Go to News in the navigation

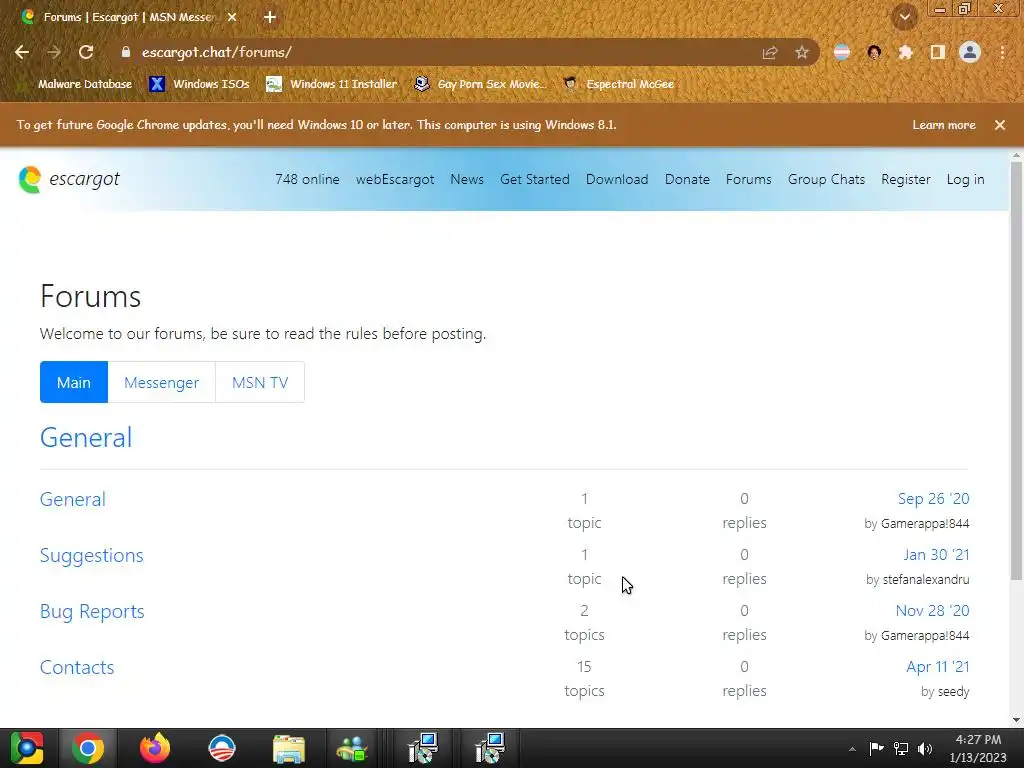tap(467, 180)
